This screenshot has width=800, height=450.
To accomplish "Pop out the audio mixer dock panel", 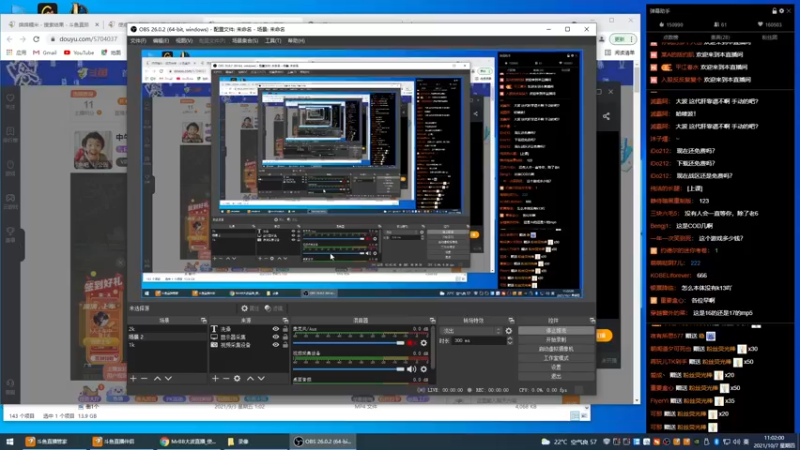I will click(x=433, y=320).
